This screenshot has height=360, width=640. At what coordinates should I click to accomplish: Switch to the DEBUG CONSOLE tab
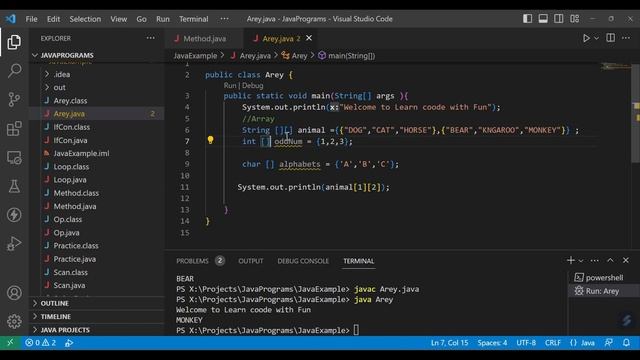coord(303,261)
